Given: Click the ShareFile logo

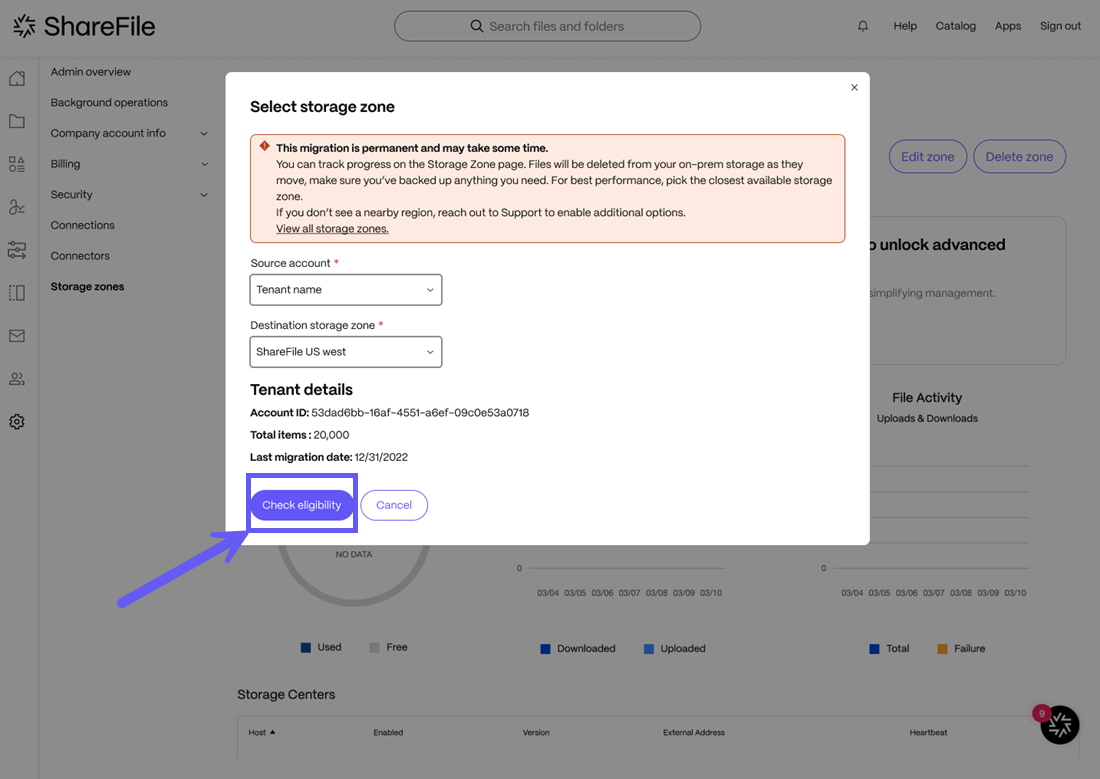Looking at the screenshot, I should tap(84, 26).
